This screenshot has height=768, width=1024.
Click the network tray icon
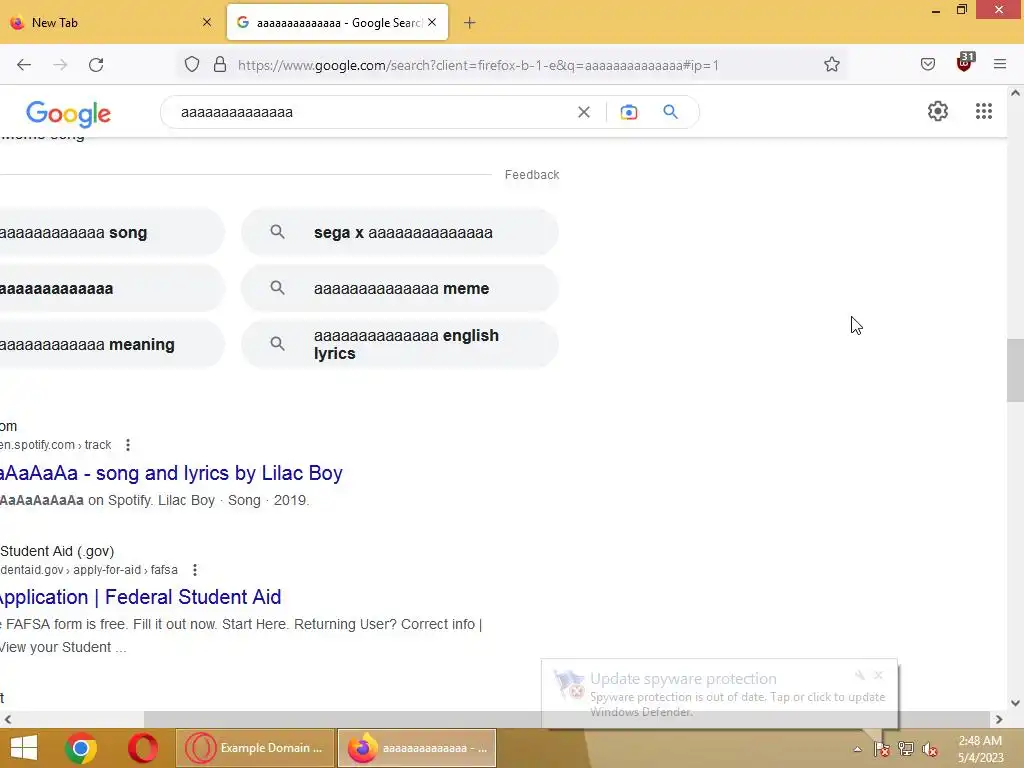[x=906, y=749]
